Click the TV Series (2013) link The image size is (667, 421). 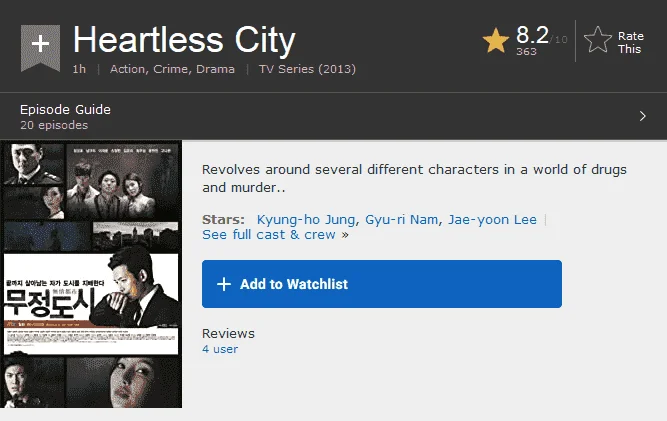[x=307, y=69]
